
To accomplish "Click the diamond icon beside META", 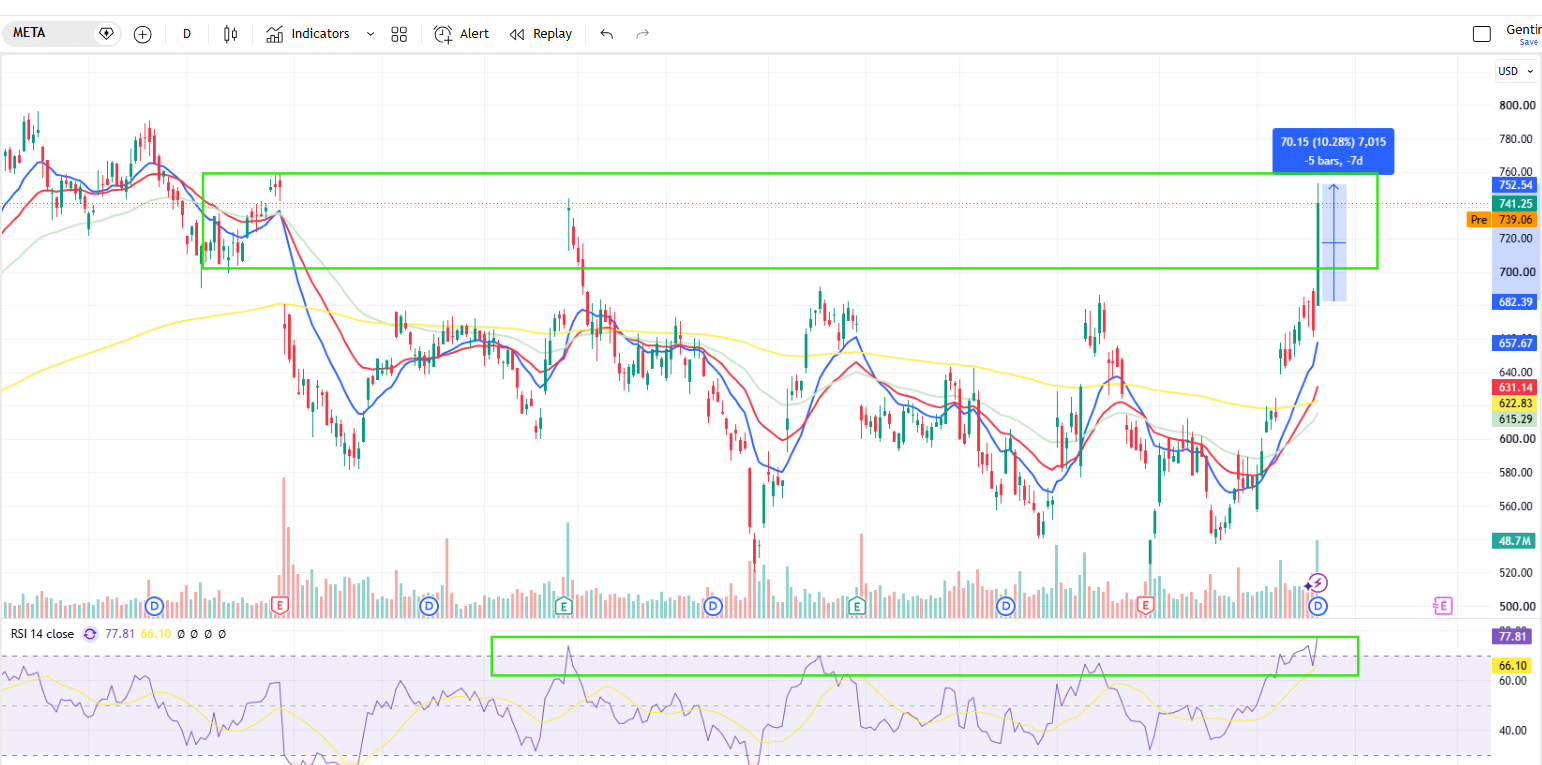I will coord(106,33).
